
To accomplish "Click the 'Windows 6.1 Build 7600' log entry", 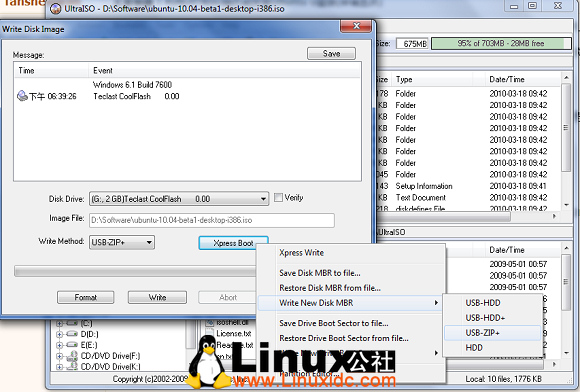I will pos(132,85).
